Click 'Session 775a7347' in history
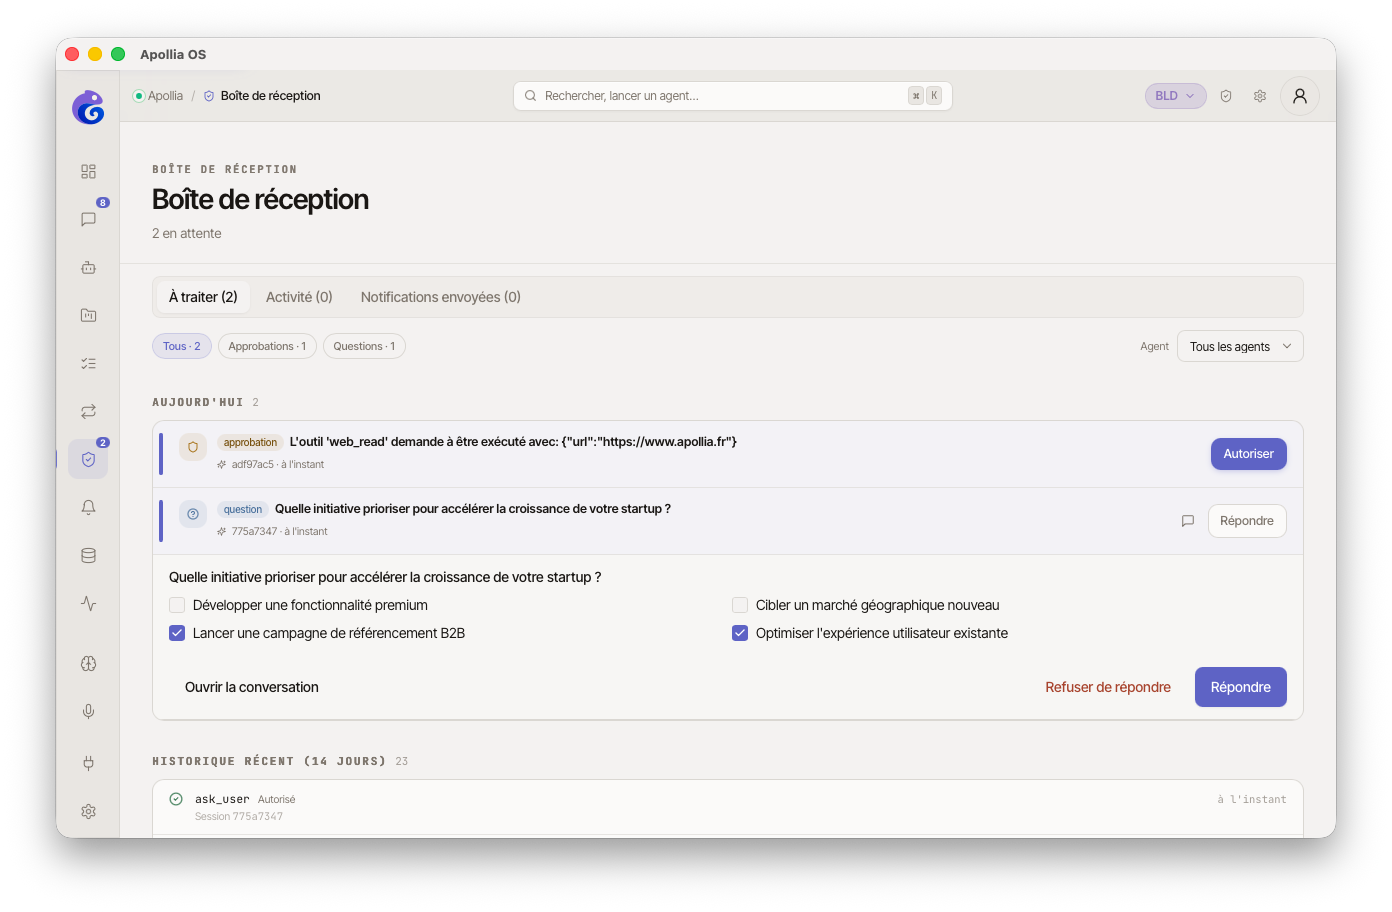 tap(239, 817)
